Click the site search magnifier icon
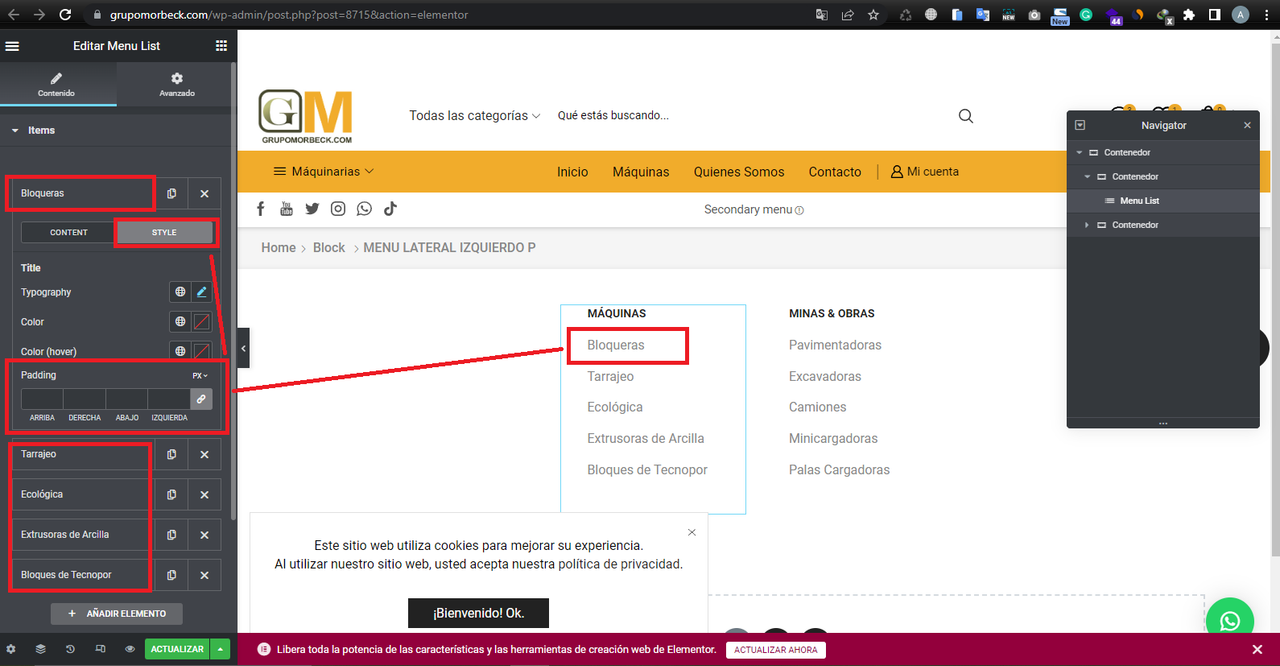The height and width of the screenshot is (666, 1280). (966, 116)
